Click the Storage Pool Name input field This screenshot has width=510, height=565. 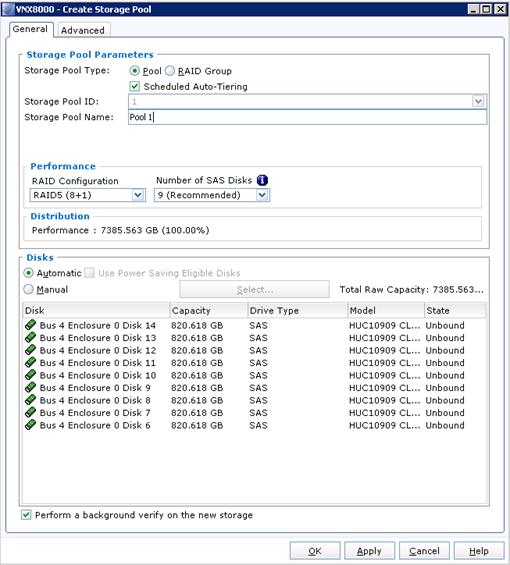307,117
